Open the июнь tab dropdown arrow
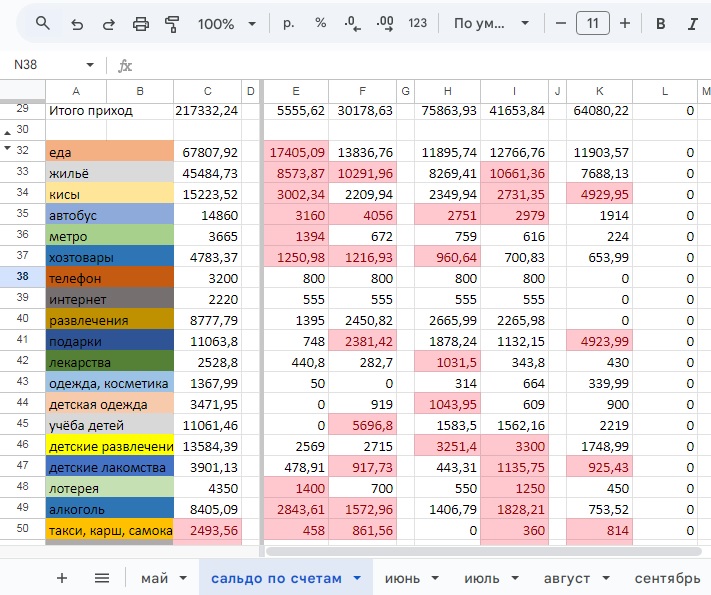This screenshot has height=595, width=711. [435, 578]
